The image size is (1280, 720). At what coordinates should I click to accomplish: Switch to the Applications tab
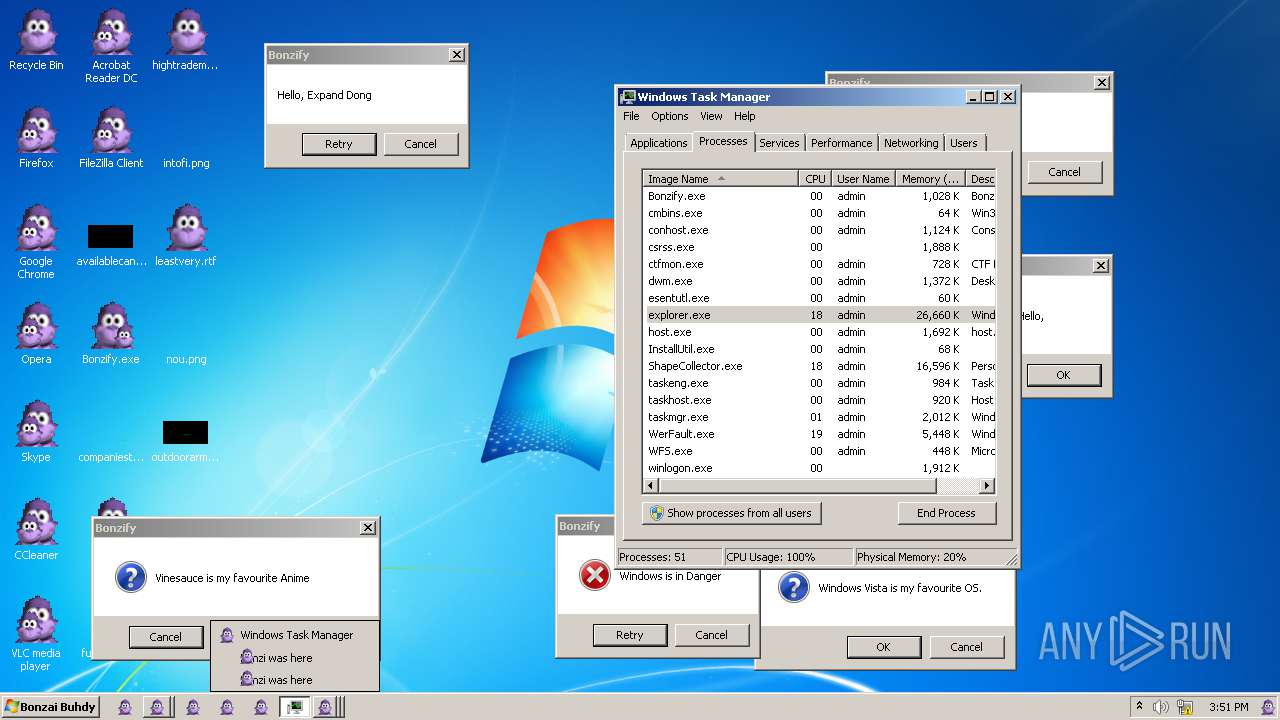tap(658, 143)
